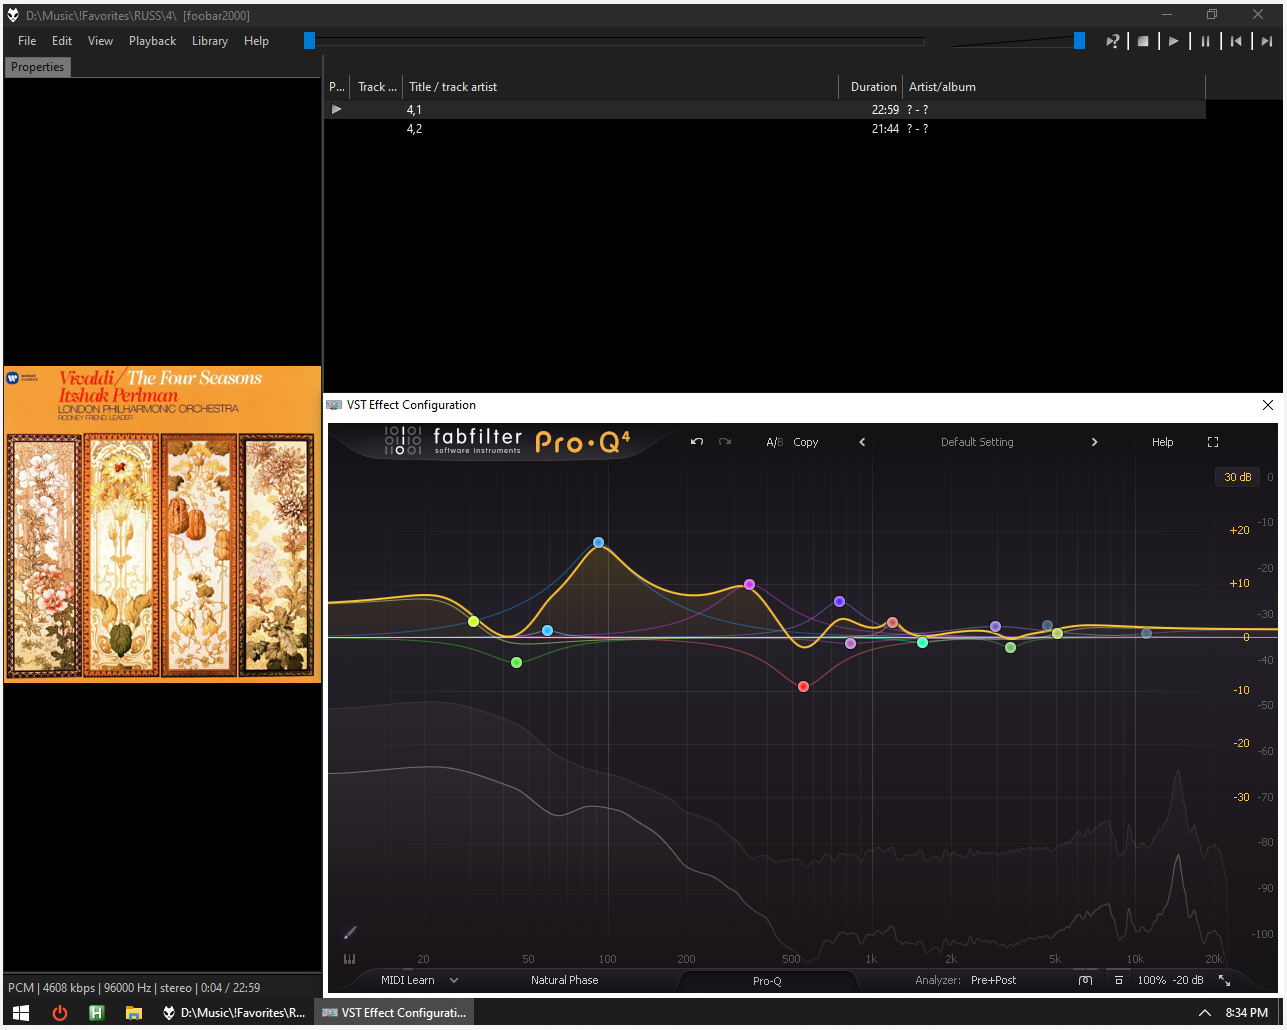Show the piano keyboard display
The image size is (1287, 1030).
349,959
